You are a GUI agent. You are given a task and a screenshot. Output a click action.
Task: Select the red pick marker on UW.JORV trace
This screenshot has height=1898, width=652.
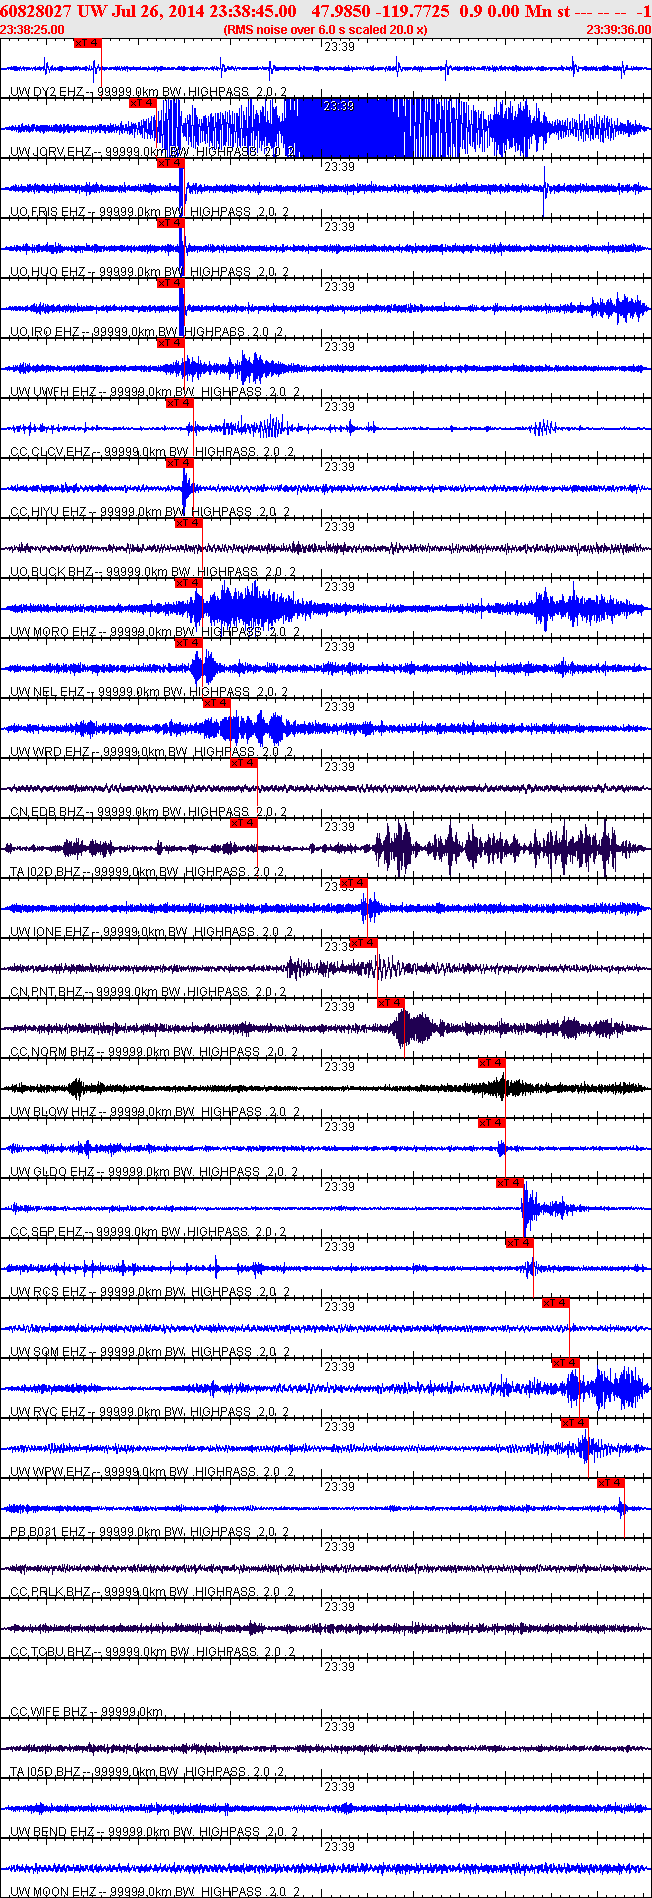(143, 102)
